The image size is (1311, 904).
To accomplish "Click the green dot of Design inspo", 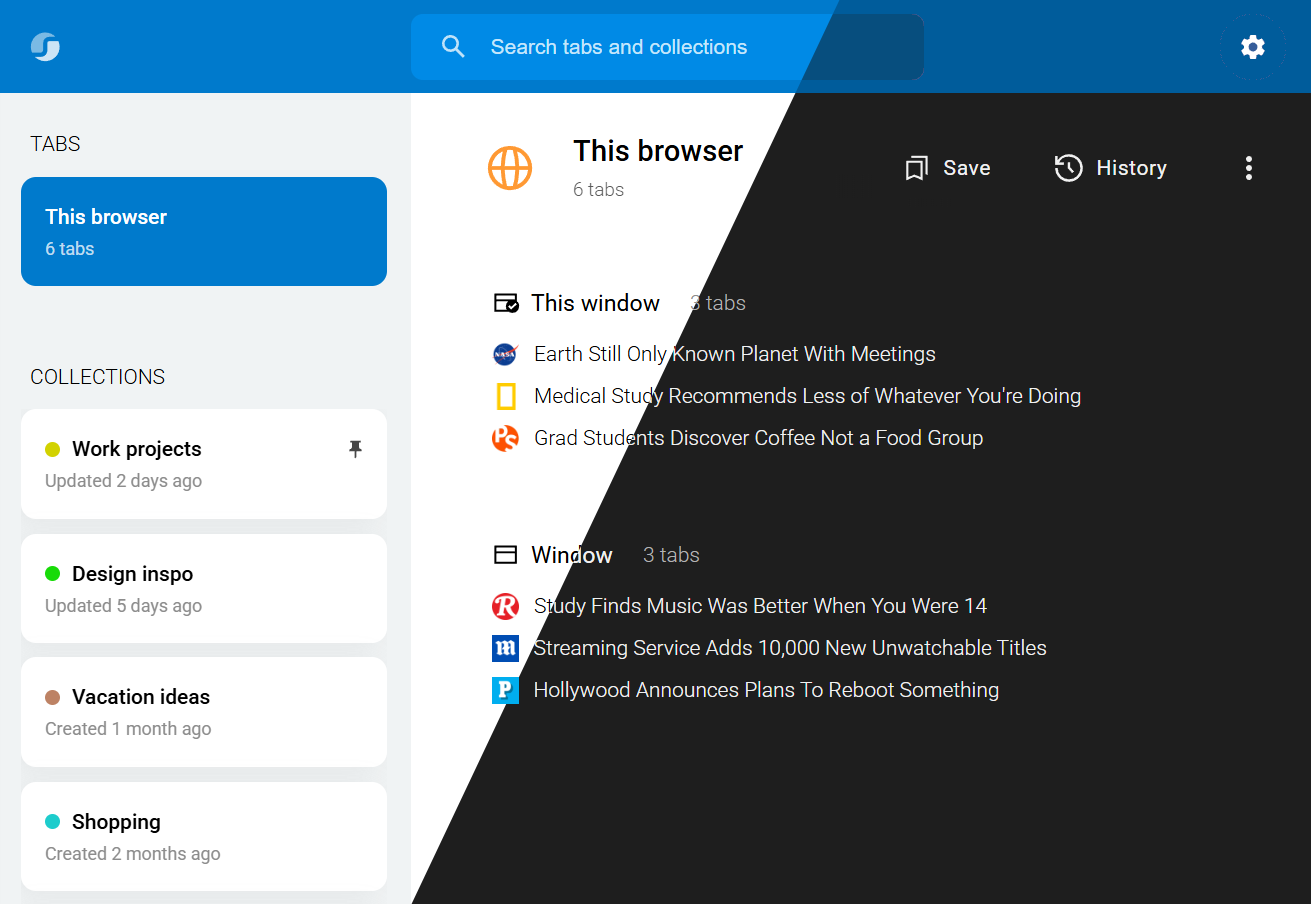I will point(53,574).
